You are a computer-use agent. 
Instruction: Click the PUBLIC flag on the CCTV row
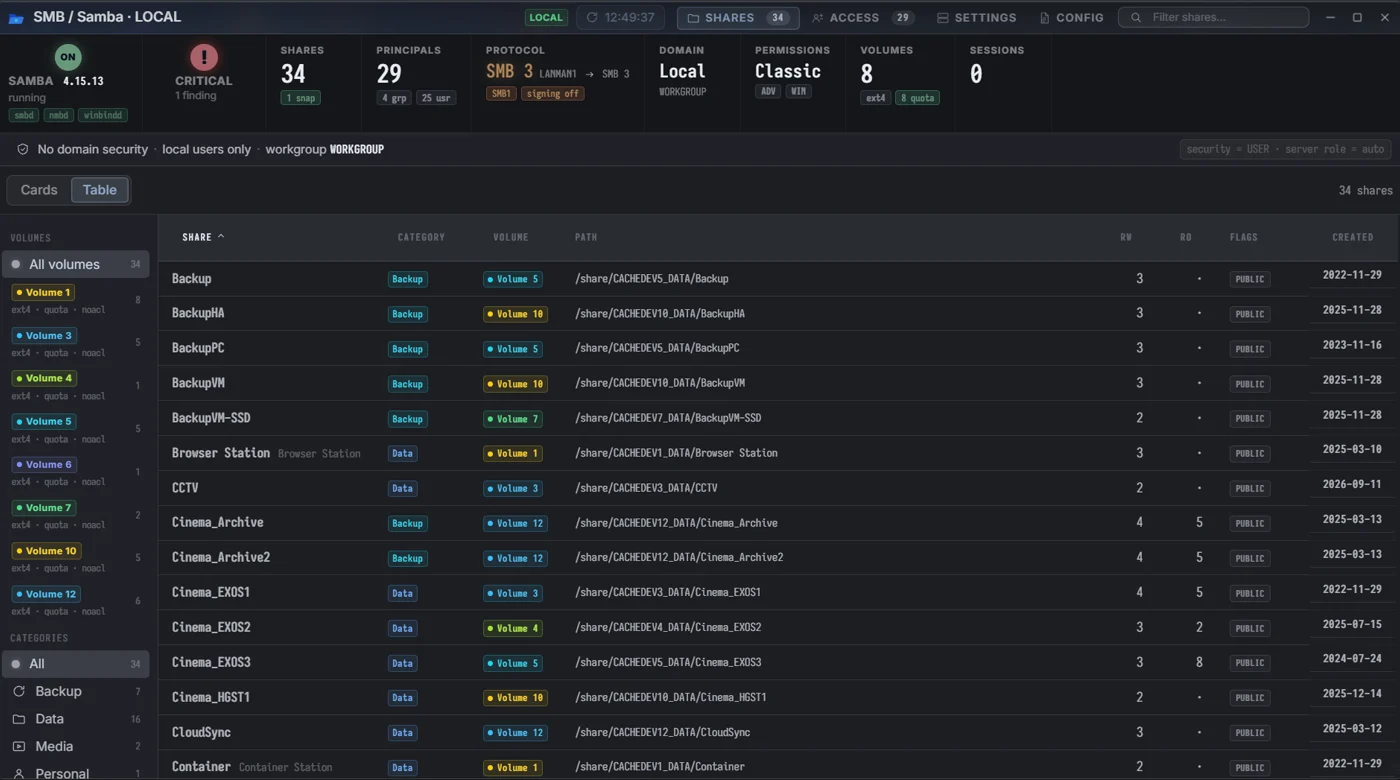(1250, 489)
